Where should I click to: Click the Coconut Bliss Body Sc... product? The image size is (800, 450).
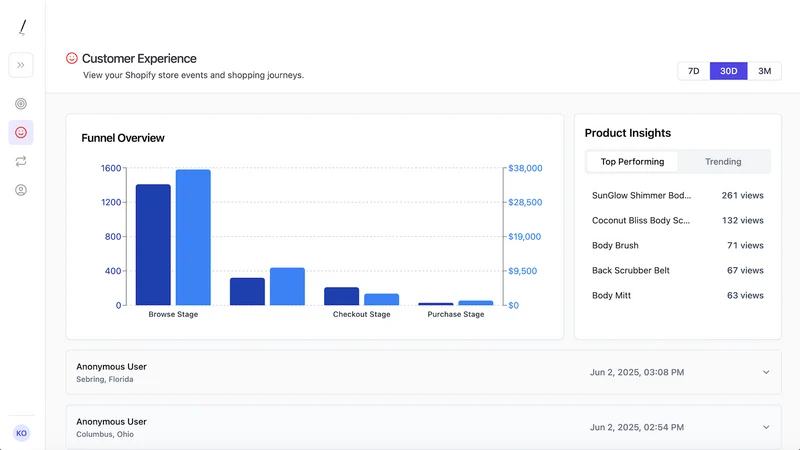click(x=641, y=220)
